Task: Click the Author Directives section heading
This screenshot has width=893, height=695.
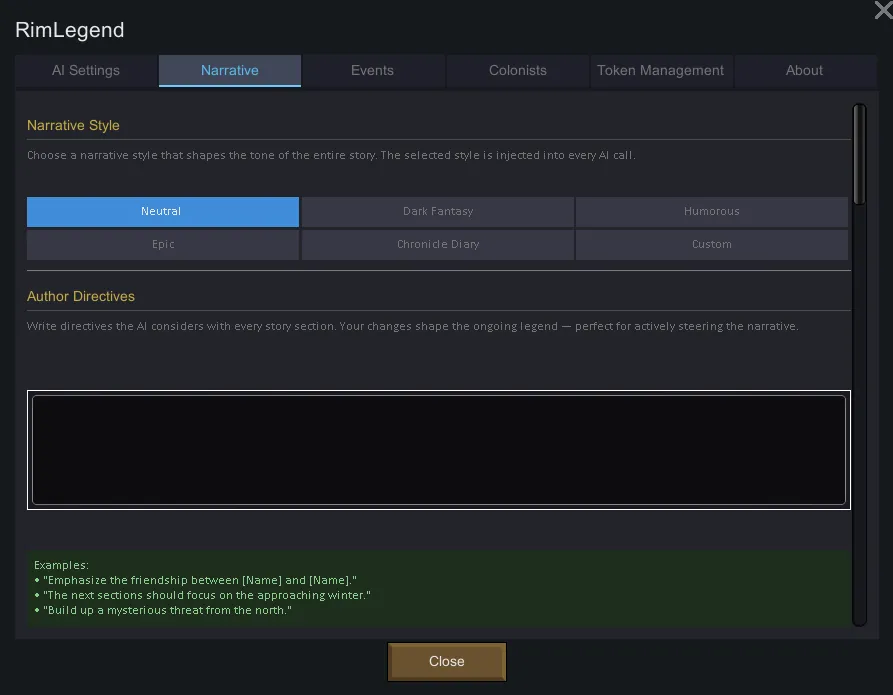Action: pyautogui.click(x=81, y=297)
